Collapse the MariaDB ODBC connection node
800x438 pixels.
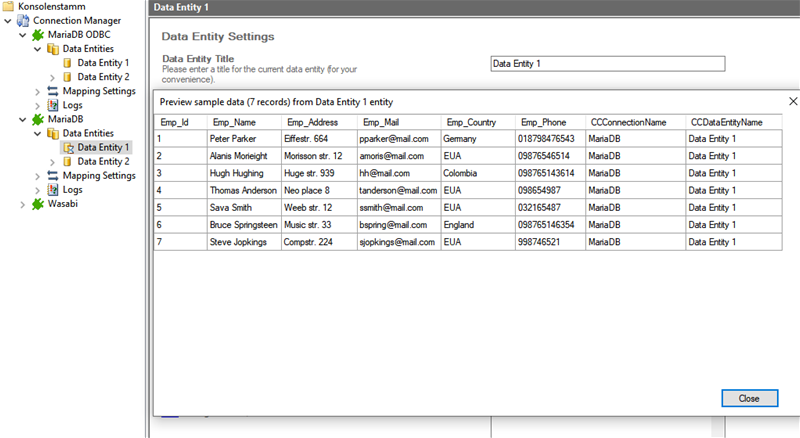click(x=22, y=35)
